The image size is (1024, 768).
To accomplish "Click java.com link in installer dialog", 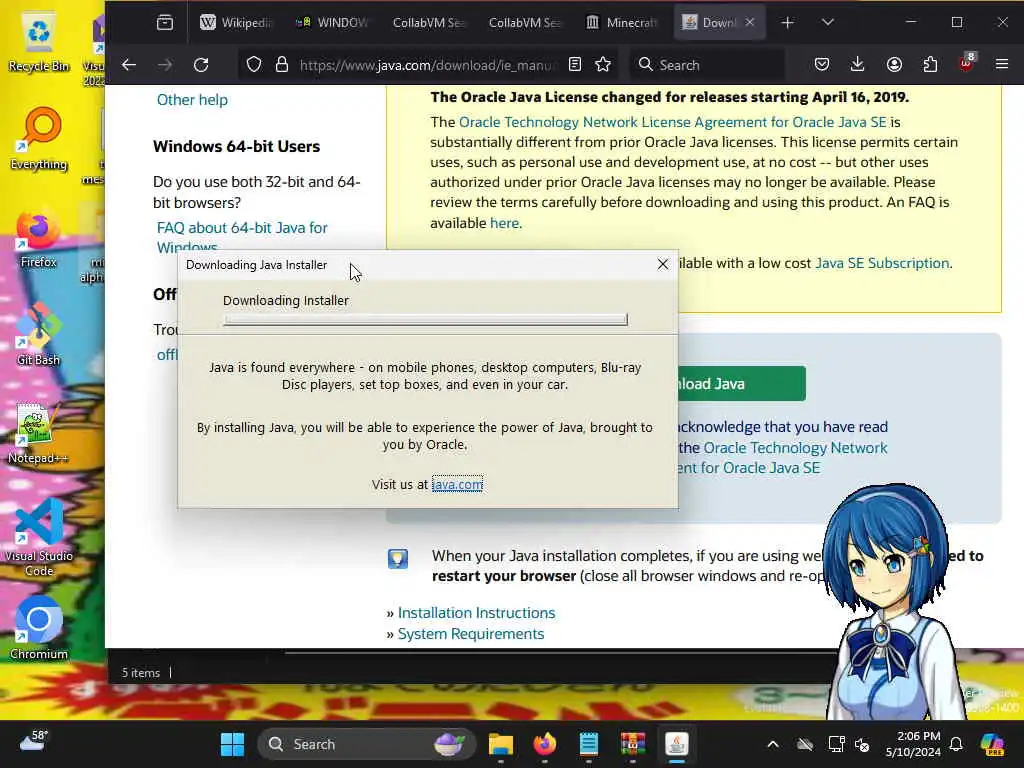I will pos(457,485).
